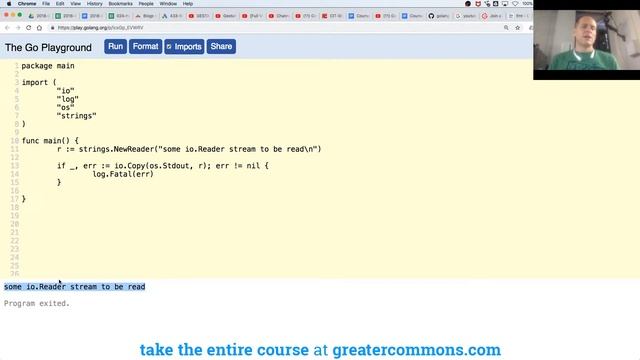640x360 pixels.
Task: Click the "strings" import line
Action: [x=76, y=116]
